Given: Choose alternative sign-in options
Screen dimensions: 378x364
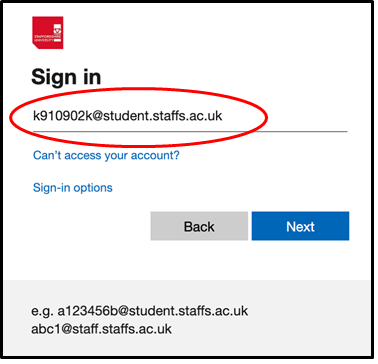Looking at the screenshot, I should (73, 190).
